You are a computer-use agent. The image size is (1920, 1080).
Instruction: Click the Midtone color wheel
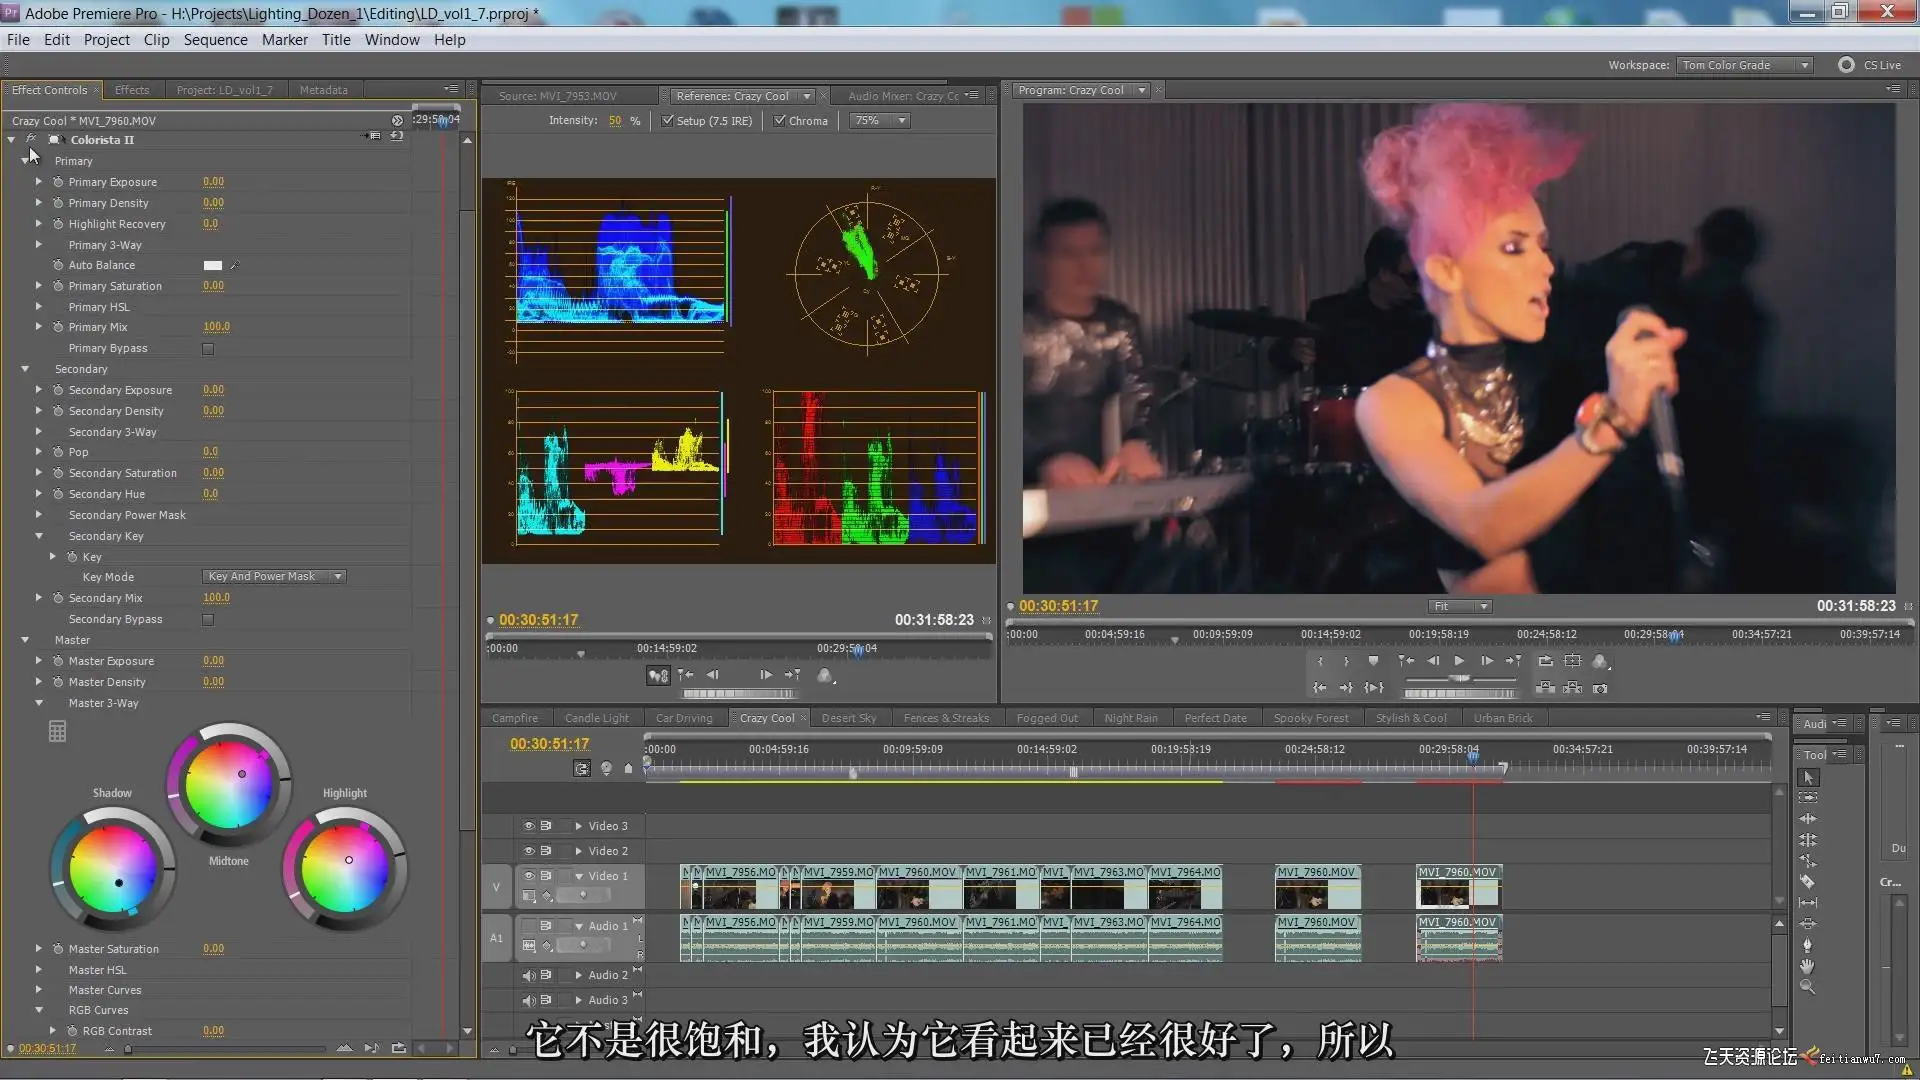(229, 785)
